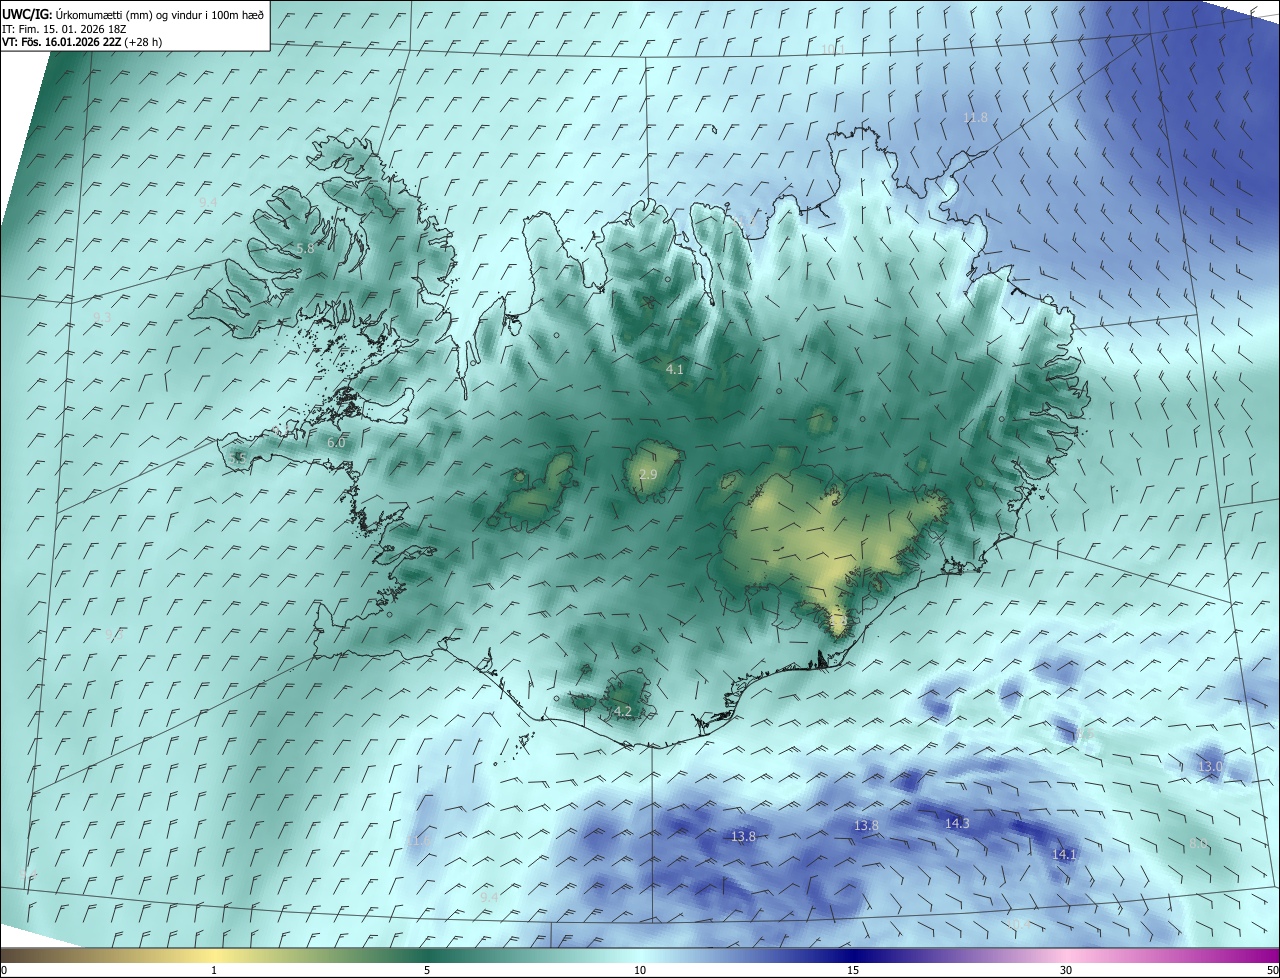Click the 30 tick label on the color scale
The image size is (1280, 978).
[1066, 970]
